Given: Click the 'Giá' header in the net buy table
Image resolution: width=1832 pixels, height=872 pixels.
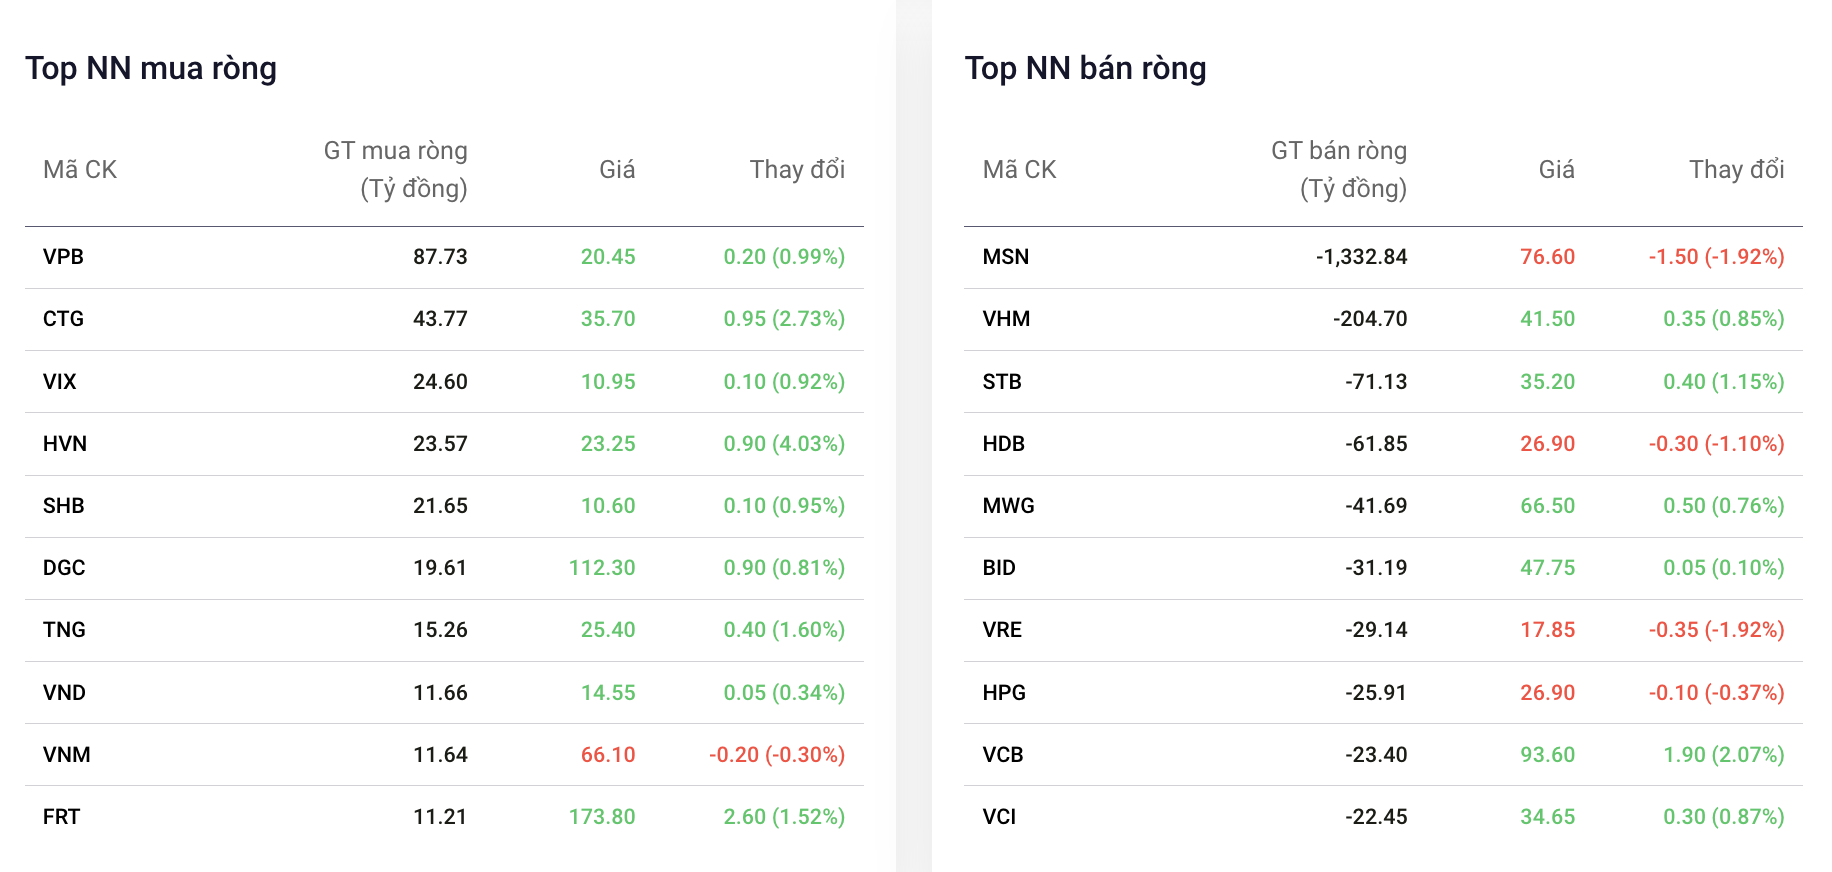Looking at the screenshot, I should [x=617, y=170].
